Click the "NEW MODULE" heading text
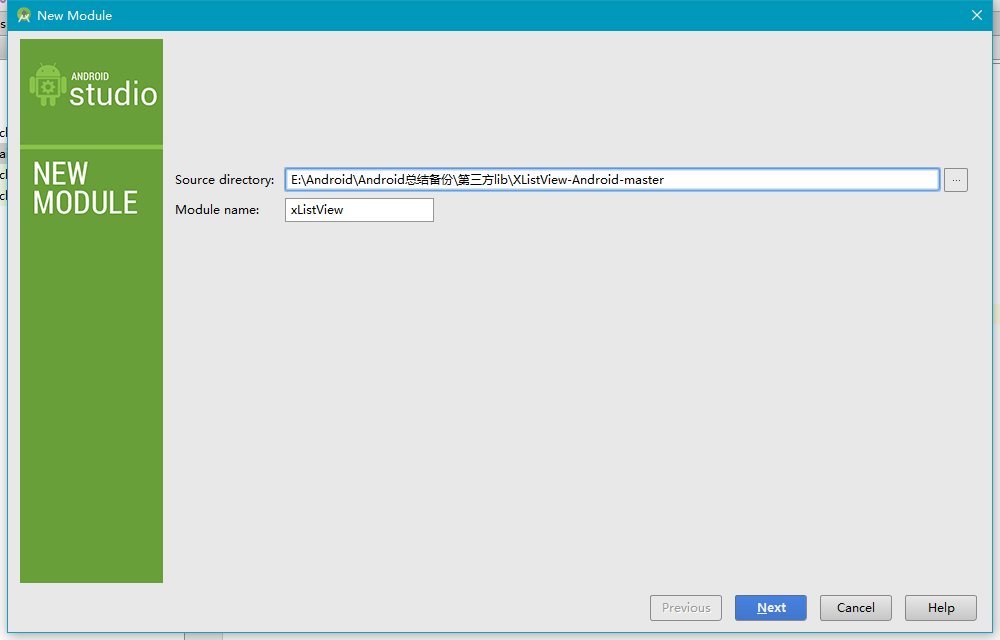This screenshot has height=640, width=1000. pos(85,188)
